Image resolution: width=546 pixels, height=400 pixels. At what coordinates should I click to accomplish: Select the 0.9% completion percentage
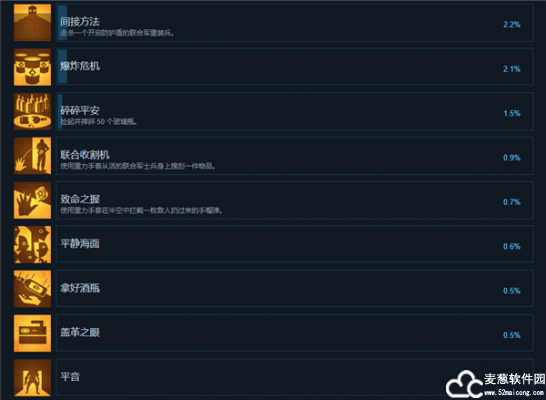pos(512,158)
